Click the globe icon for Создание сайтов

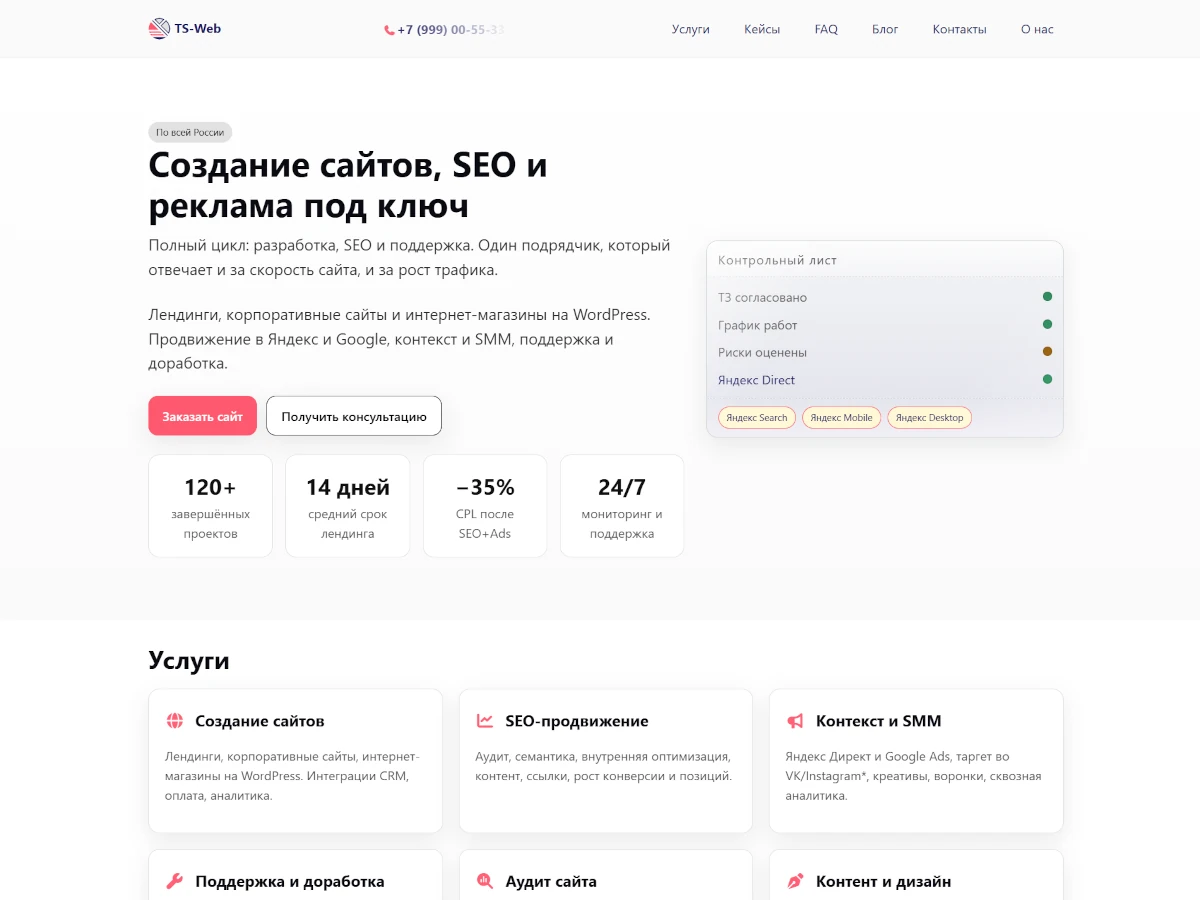pos(175,721)
